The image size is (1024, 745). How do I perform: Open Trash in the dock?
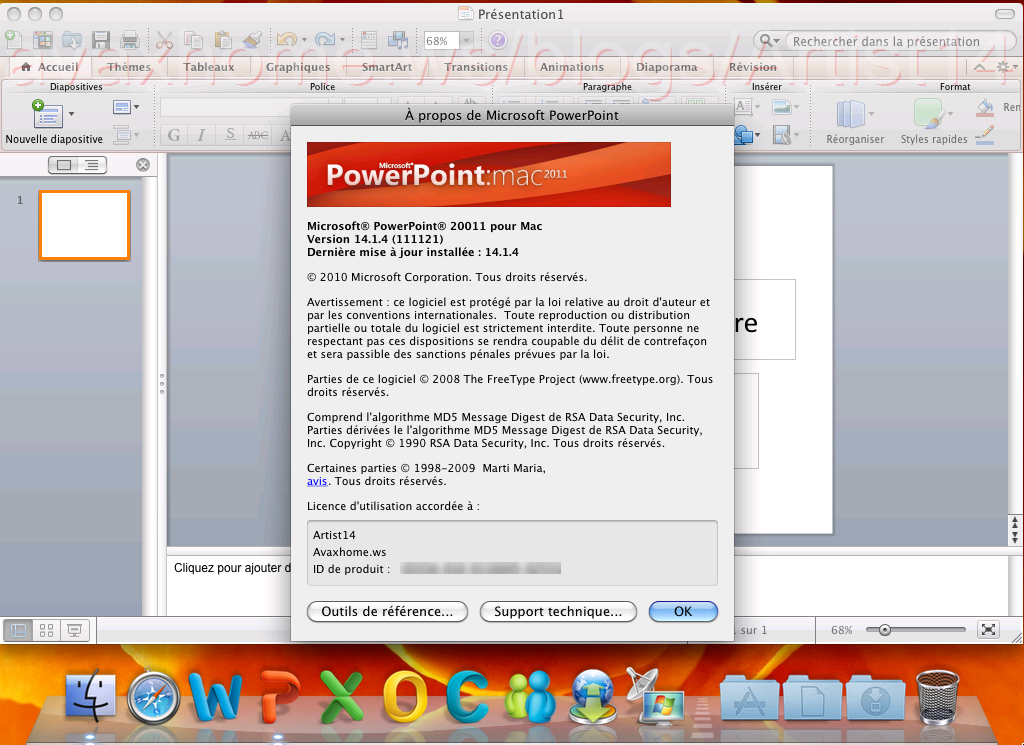pyautogui.click(x=937, y=698)
